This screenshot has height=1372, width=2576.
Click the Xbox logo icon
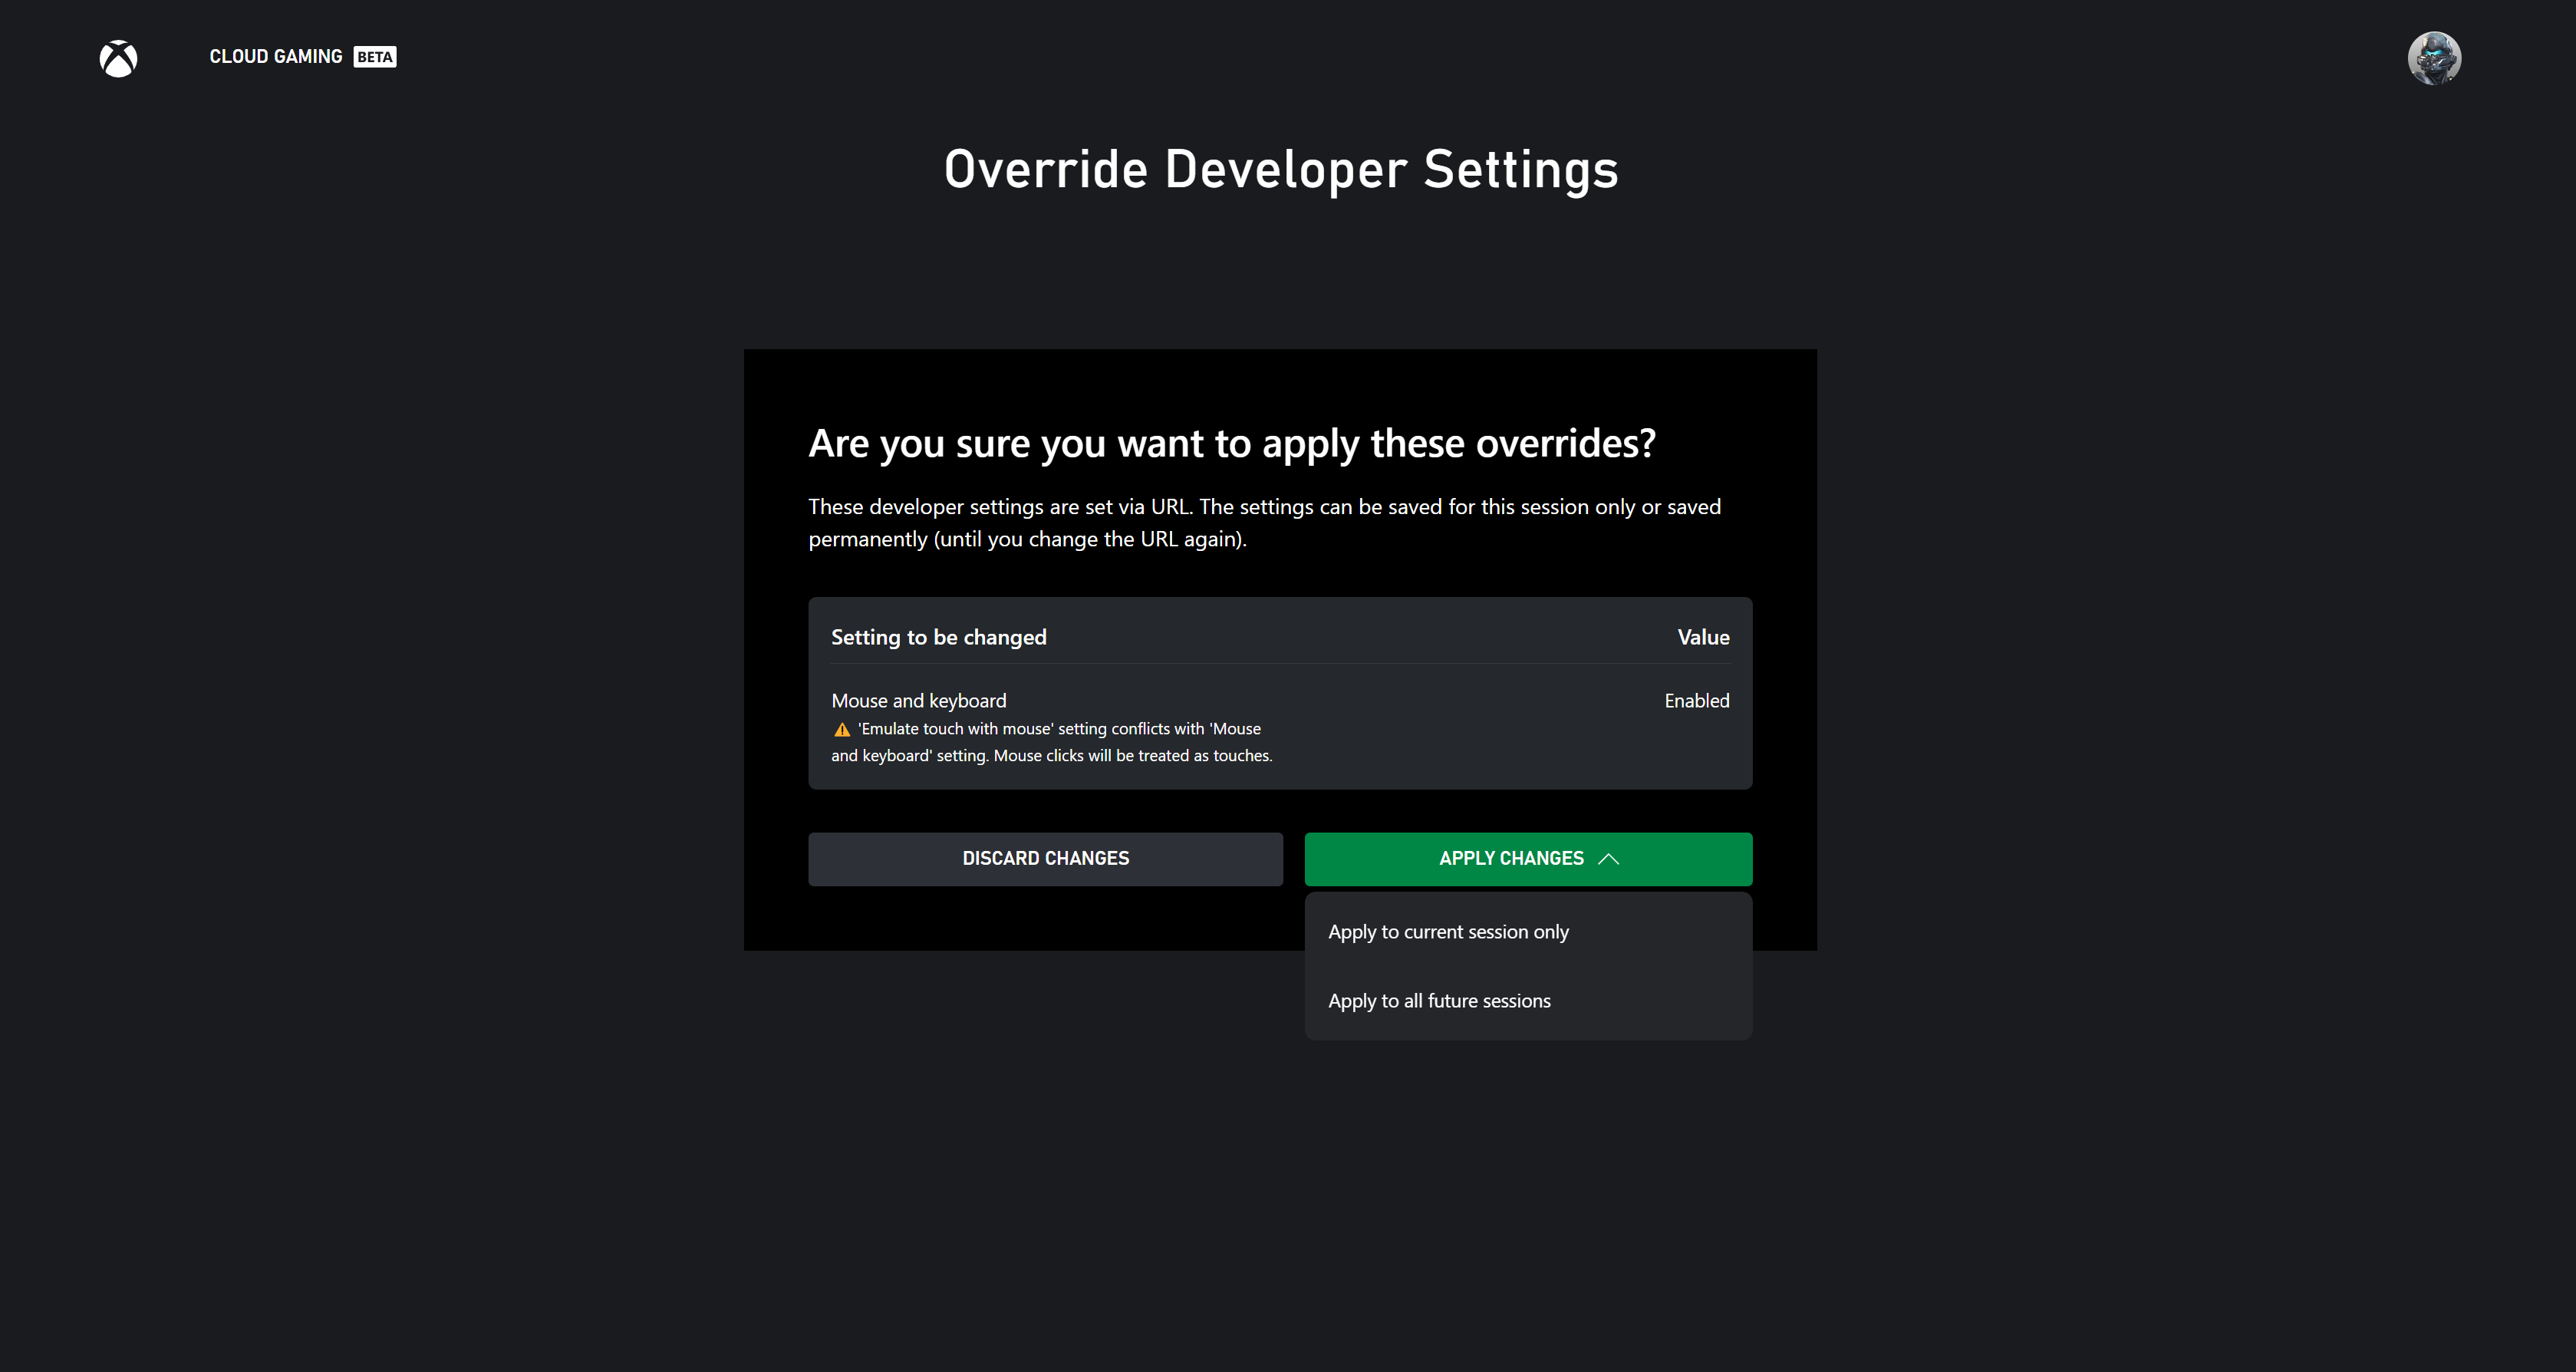coord(117,56)
